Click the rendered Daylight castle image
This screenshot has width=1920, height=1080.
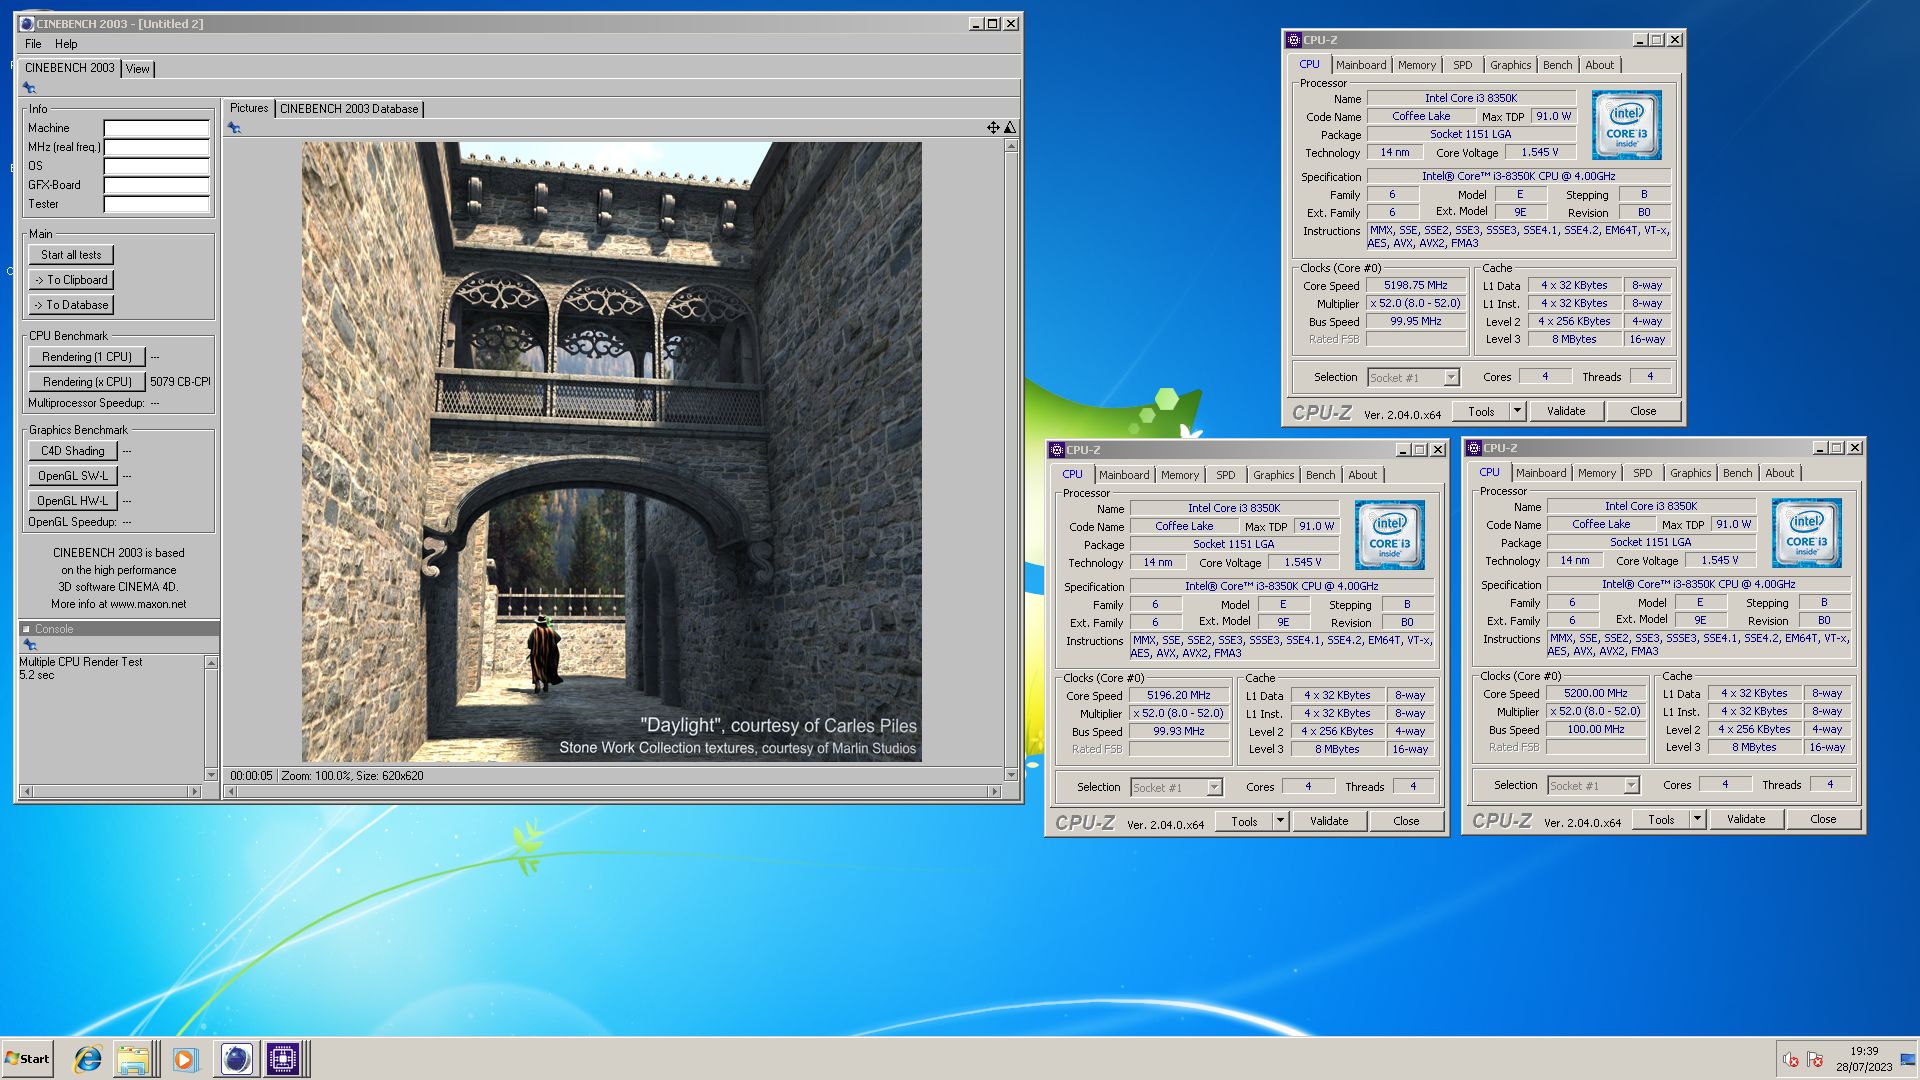click(x=612, y=452)
